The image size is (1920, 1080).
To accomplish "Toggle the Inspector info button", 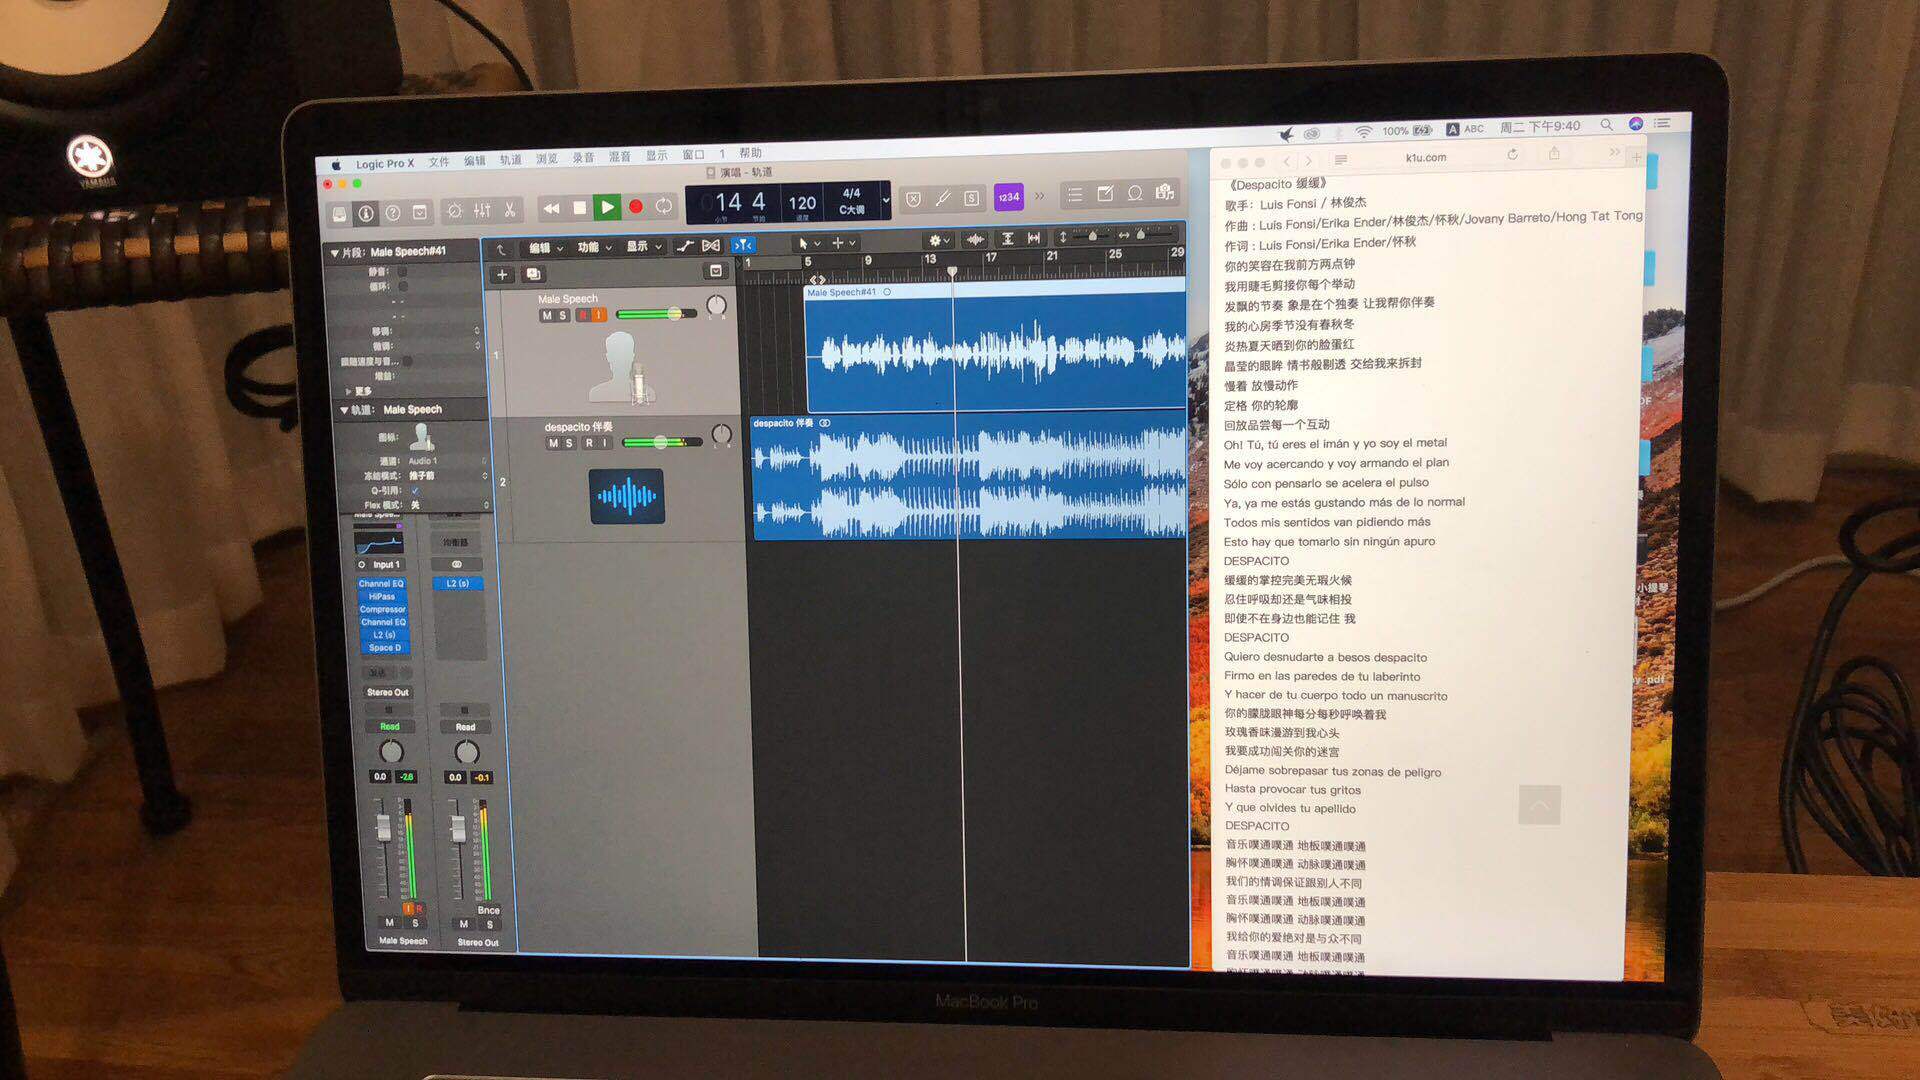I will 366,213.
